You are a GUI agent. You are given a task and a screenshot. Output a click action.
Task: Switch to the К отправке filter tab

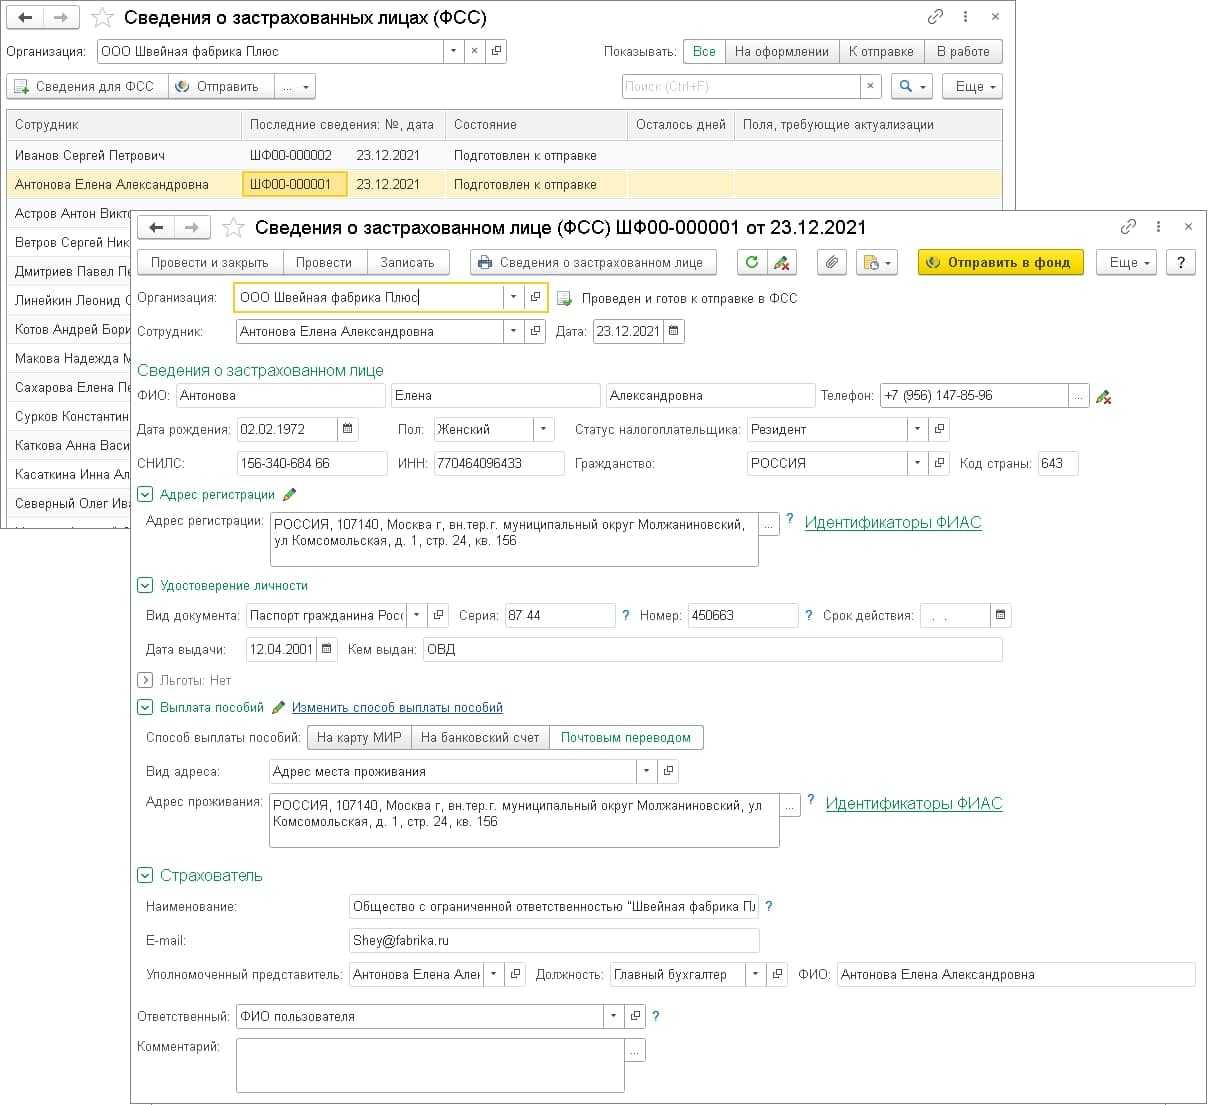click(880, 51)
